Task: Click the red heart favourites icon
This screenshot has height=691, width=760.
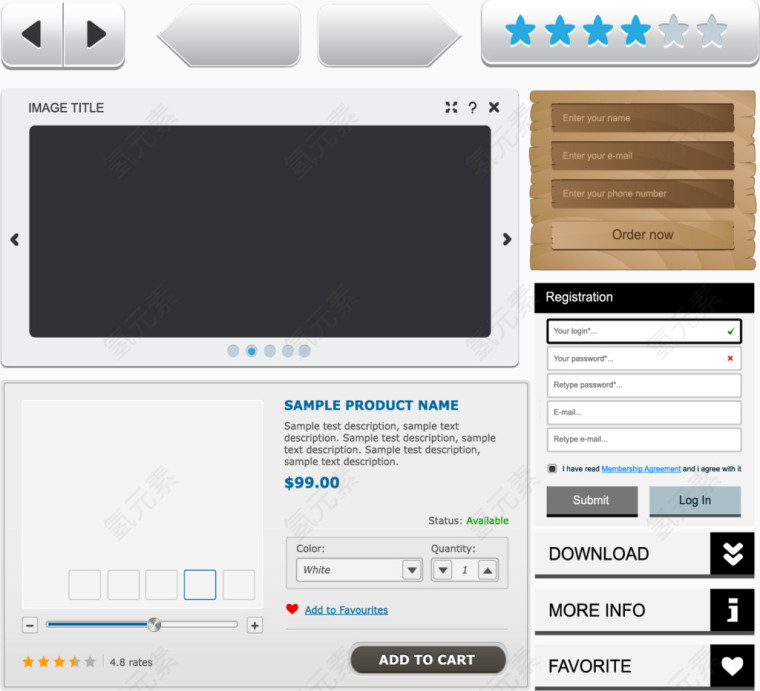Action: tap(292, 609)
